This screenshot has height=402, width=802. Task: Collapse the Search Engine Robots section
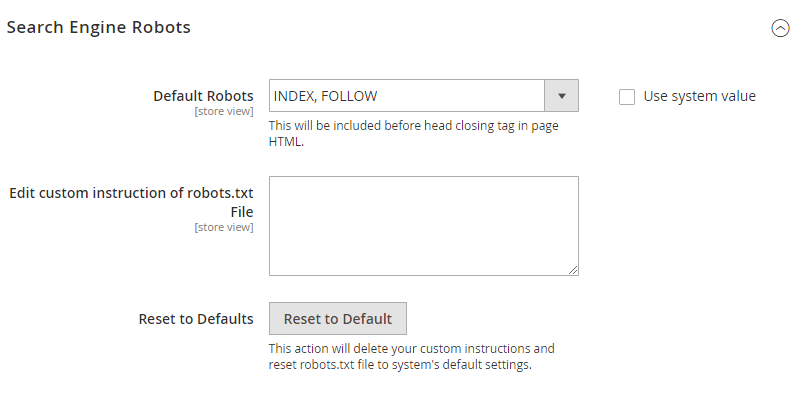click(x=780, y=28)
